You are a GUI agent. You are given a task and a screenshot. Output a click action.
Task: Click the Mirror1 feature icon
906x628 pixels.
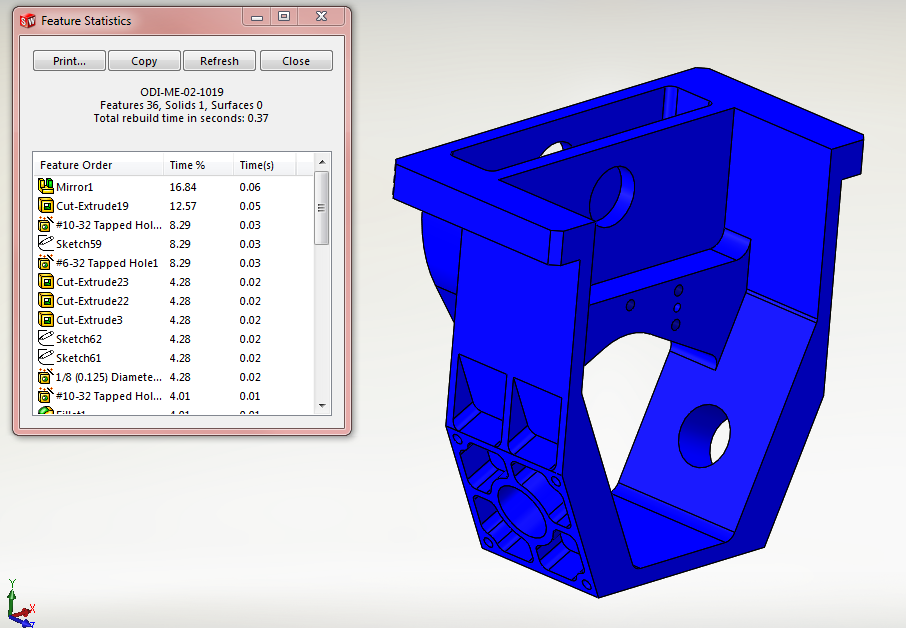(x=46, y=186)
